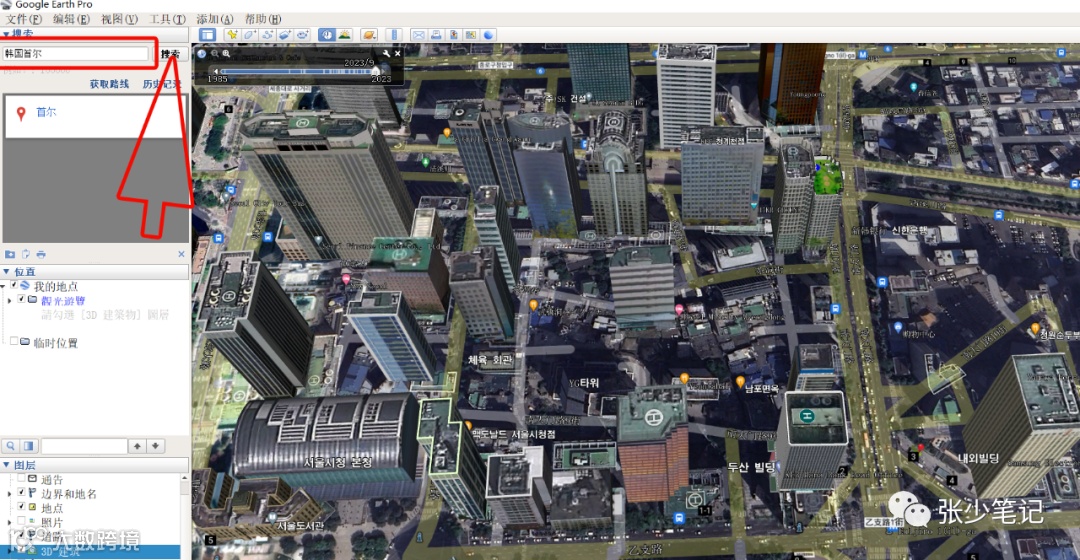Click the 搜索 search button
Screen dimensions: 1080x560
(x=171, y=54)
